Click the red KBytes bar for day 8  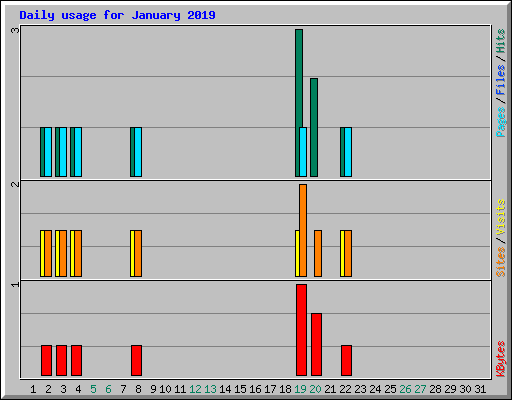coord(136,360)
